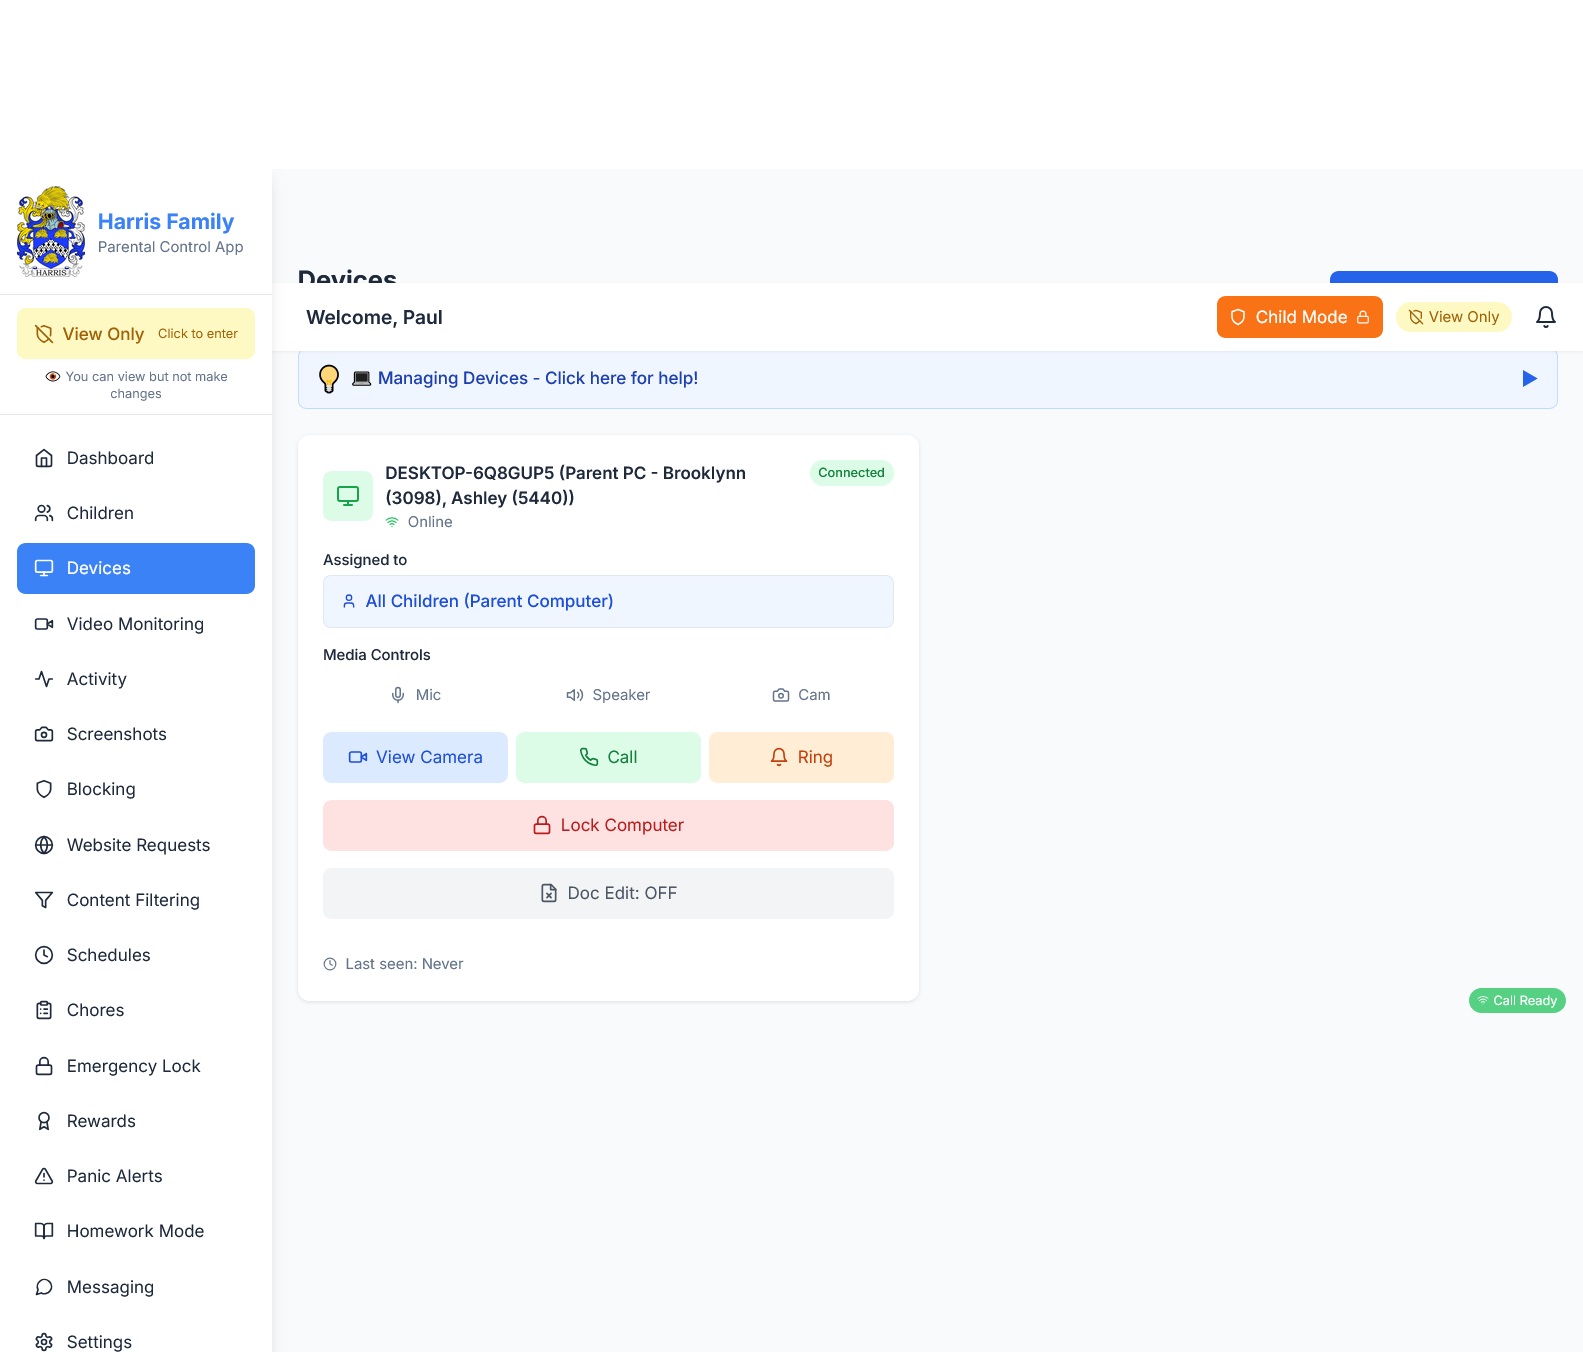This screenshot has width=1583, height=1352.
Task: Toggle the Speaker media control
Action: 608,695
